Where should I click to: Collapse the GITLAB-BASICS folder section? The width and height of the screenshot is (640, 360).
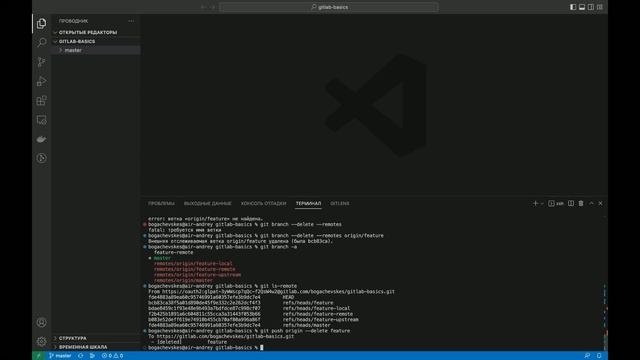(96, 42)
